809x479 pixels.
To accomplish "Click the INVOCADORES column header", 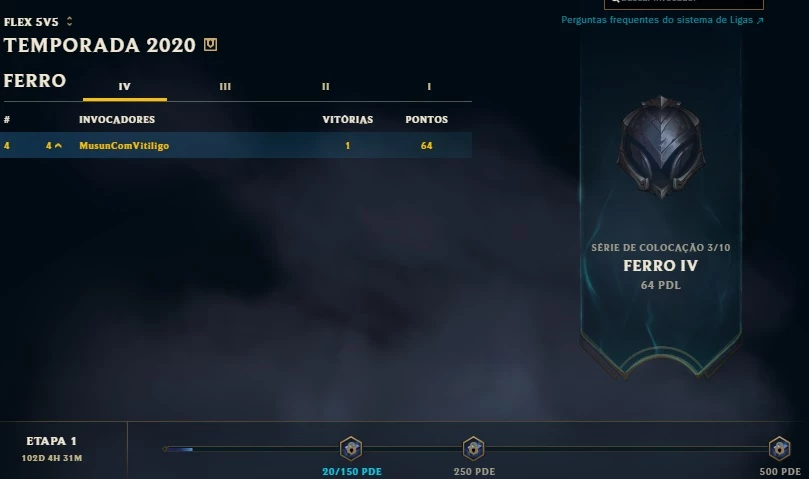I will (x=117, y=120).
